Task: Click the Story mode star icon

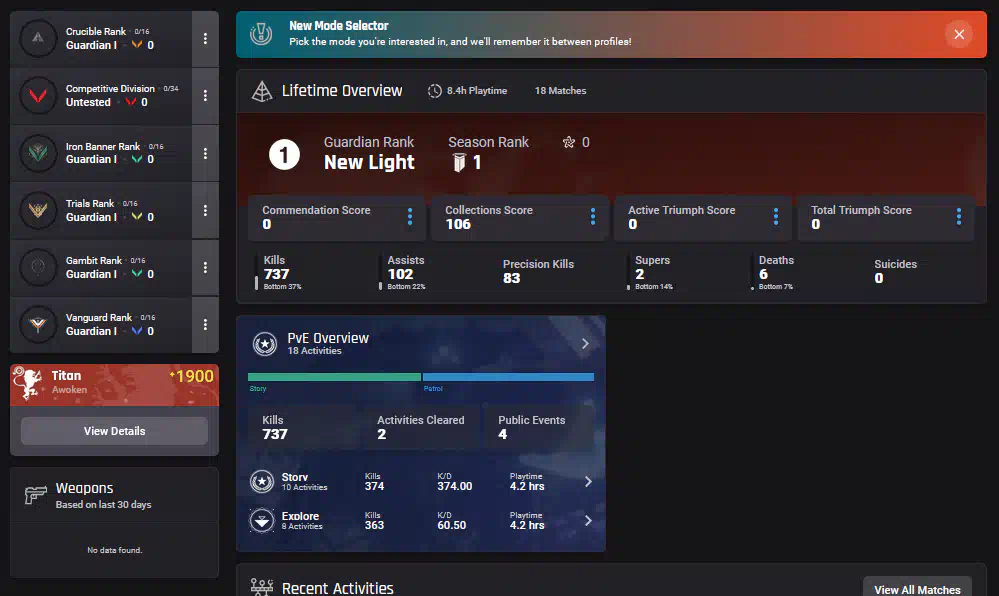Action: [262, 482]
